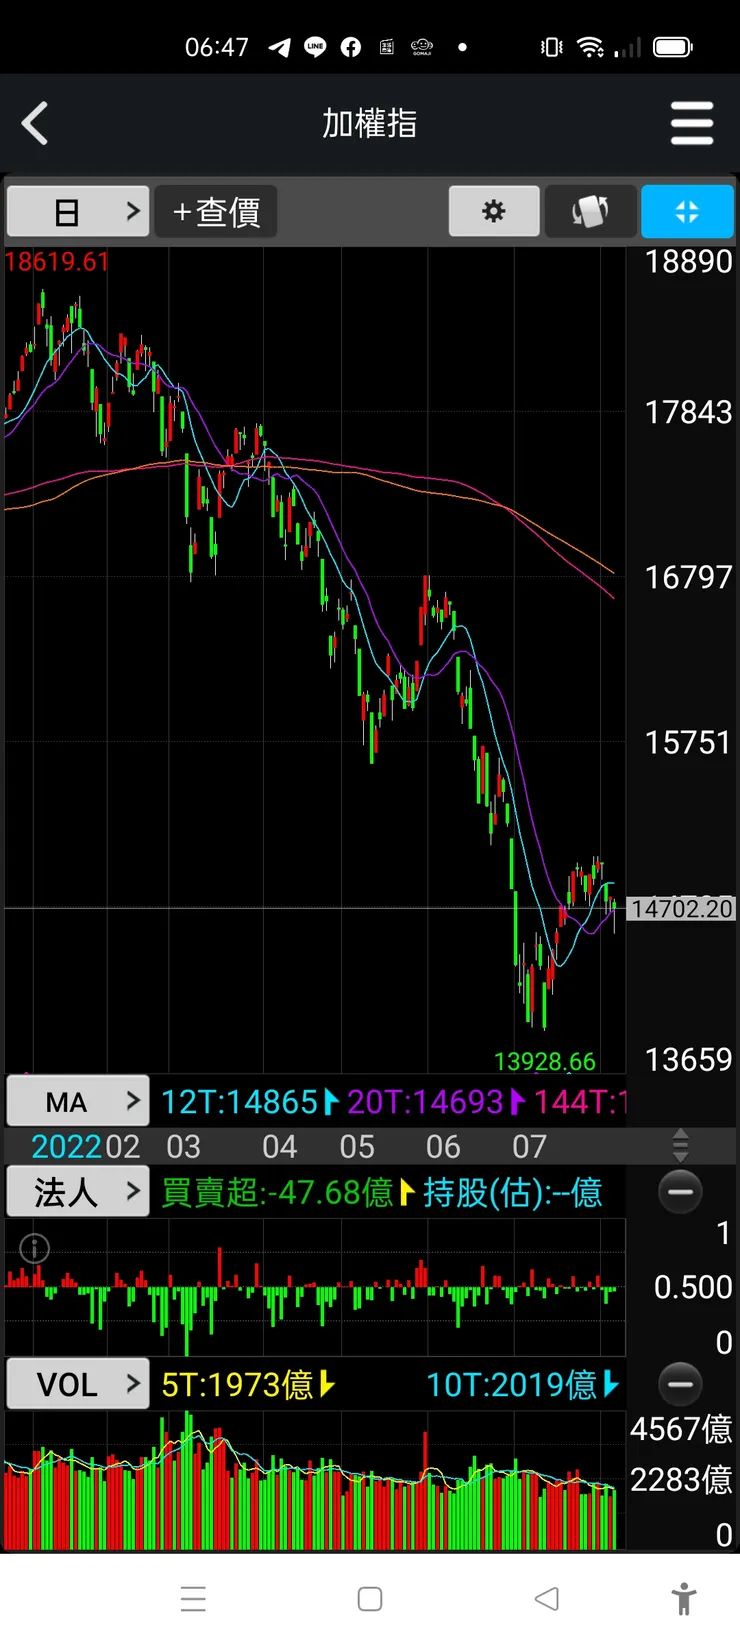Tap the info icon in 法人 chart
740x1644 pixels.
coord(35,1248)
